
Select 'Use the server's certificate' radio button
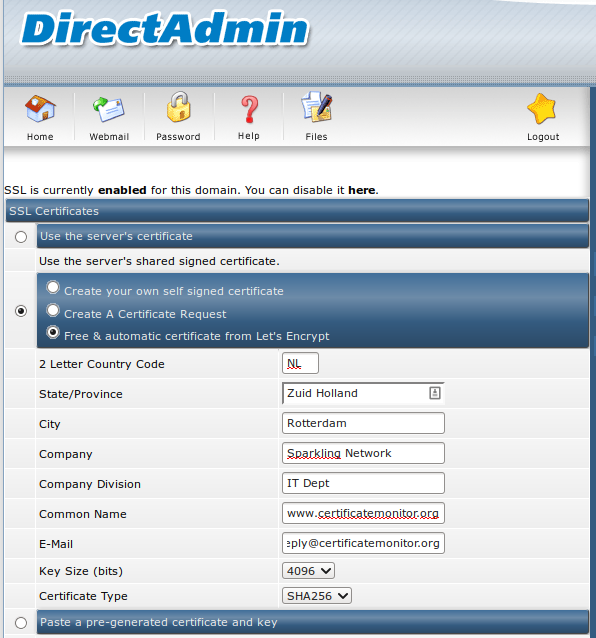pos(21,237)
